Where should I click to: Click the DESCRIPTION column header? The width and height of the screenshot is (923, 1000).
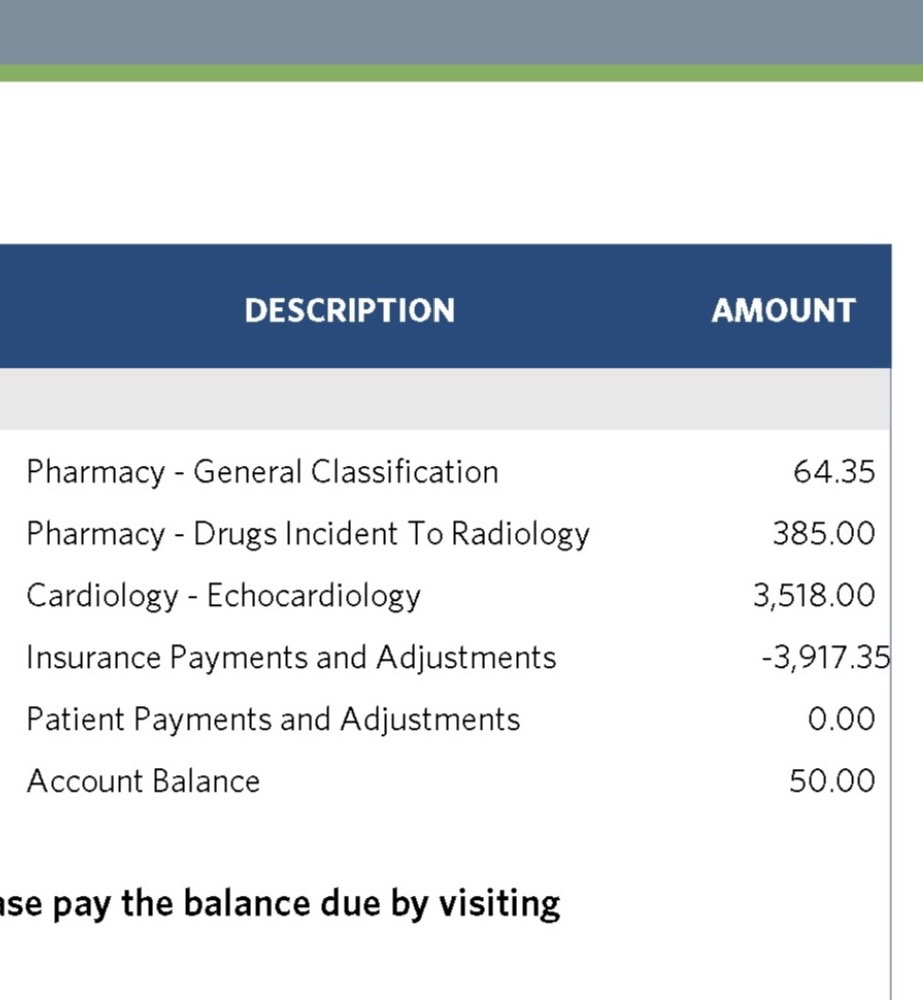[x=349, y=310]
